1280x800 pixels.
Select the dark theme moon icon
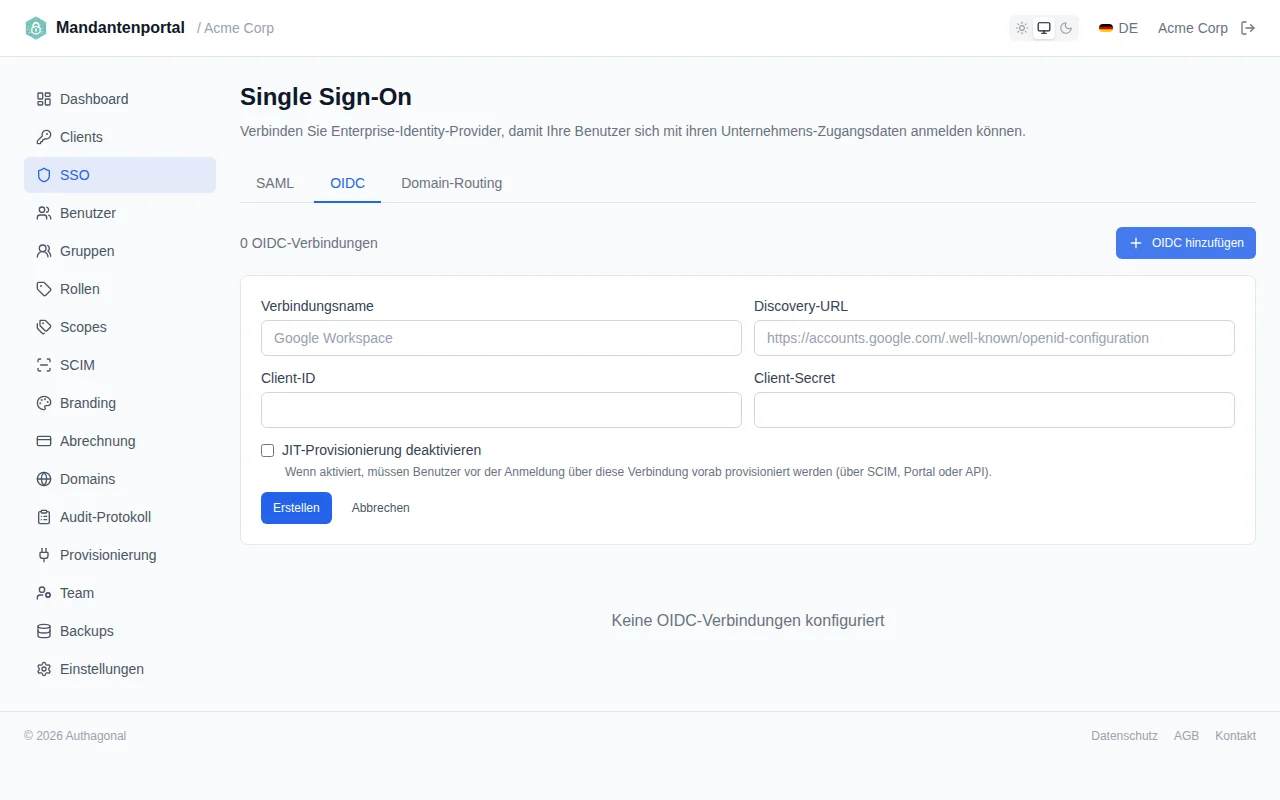point(1066,28)
